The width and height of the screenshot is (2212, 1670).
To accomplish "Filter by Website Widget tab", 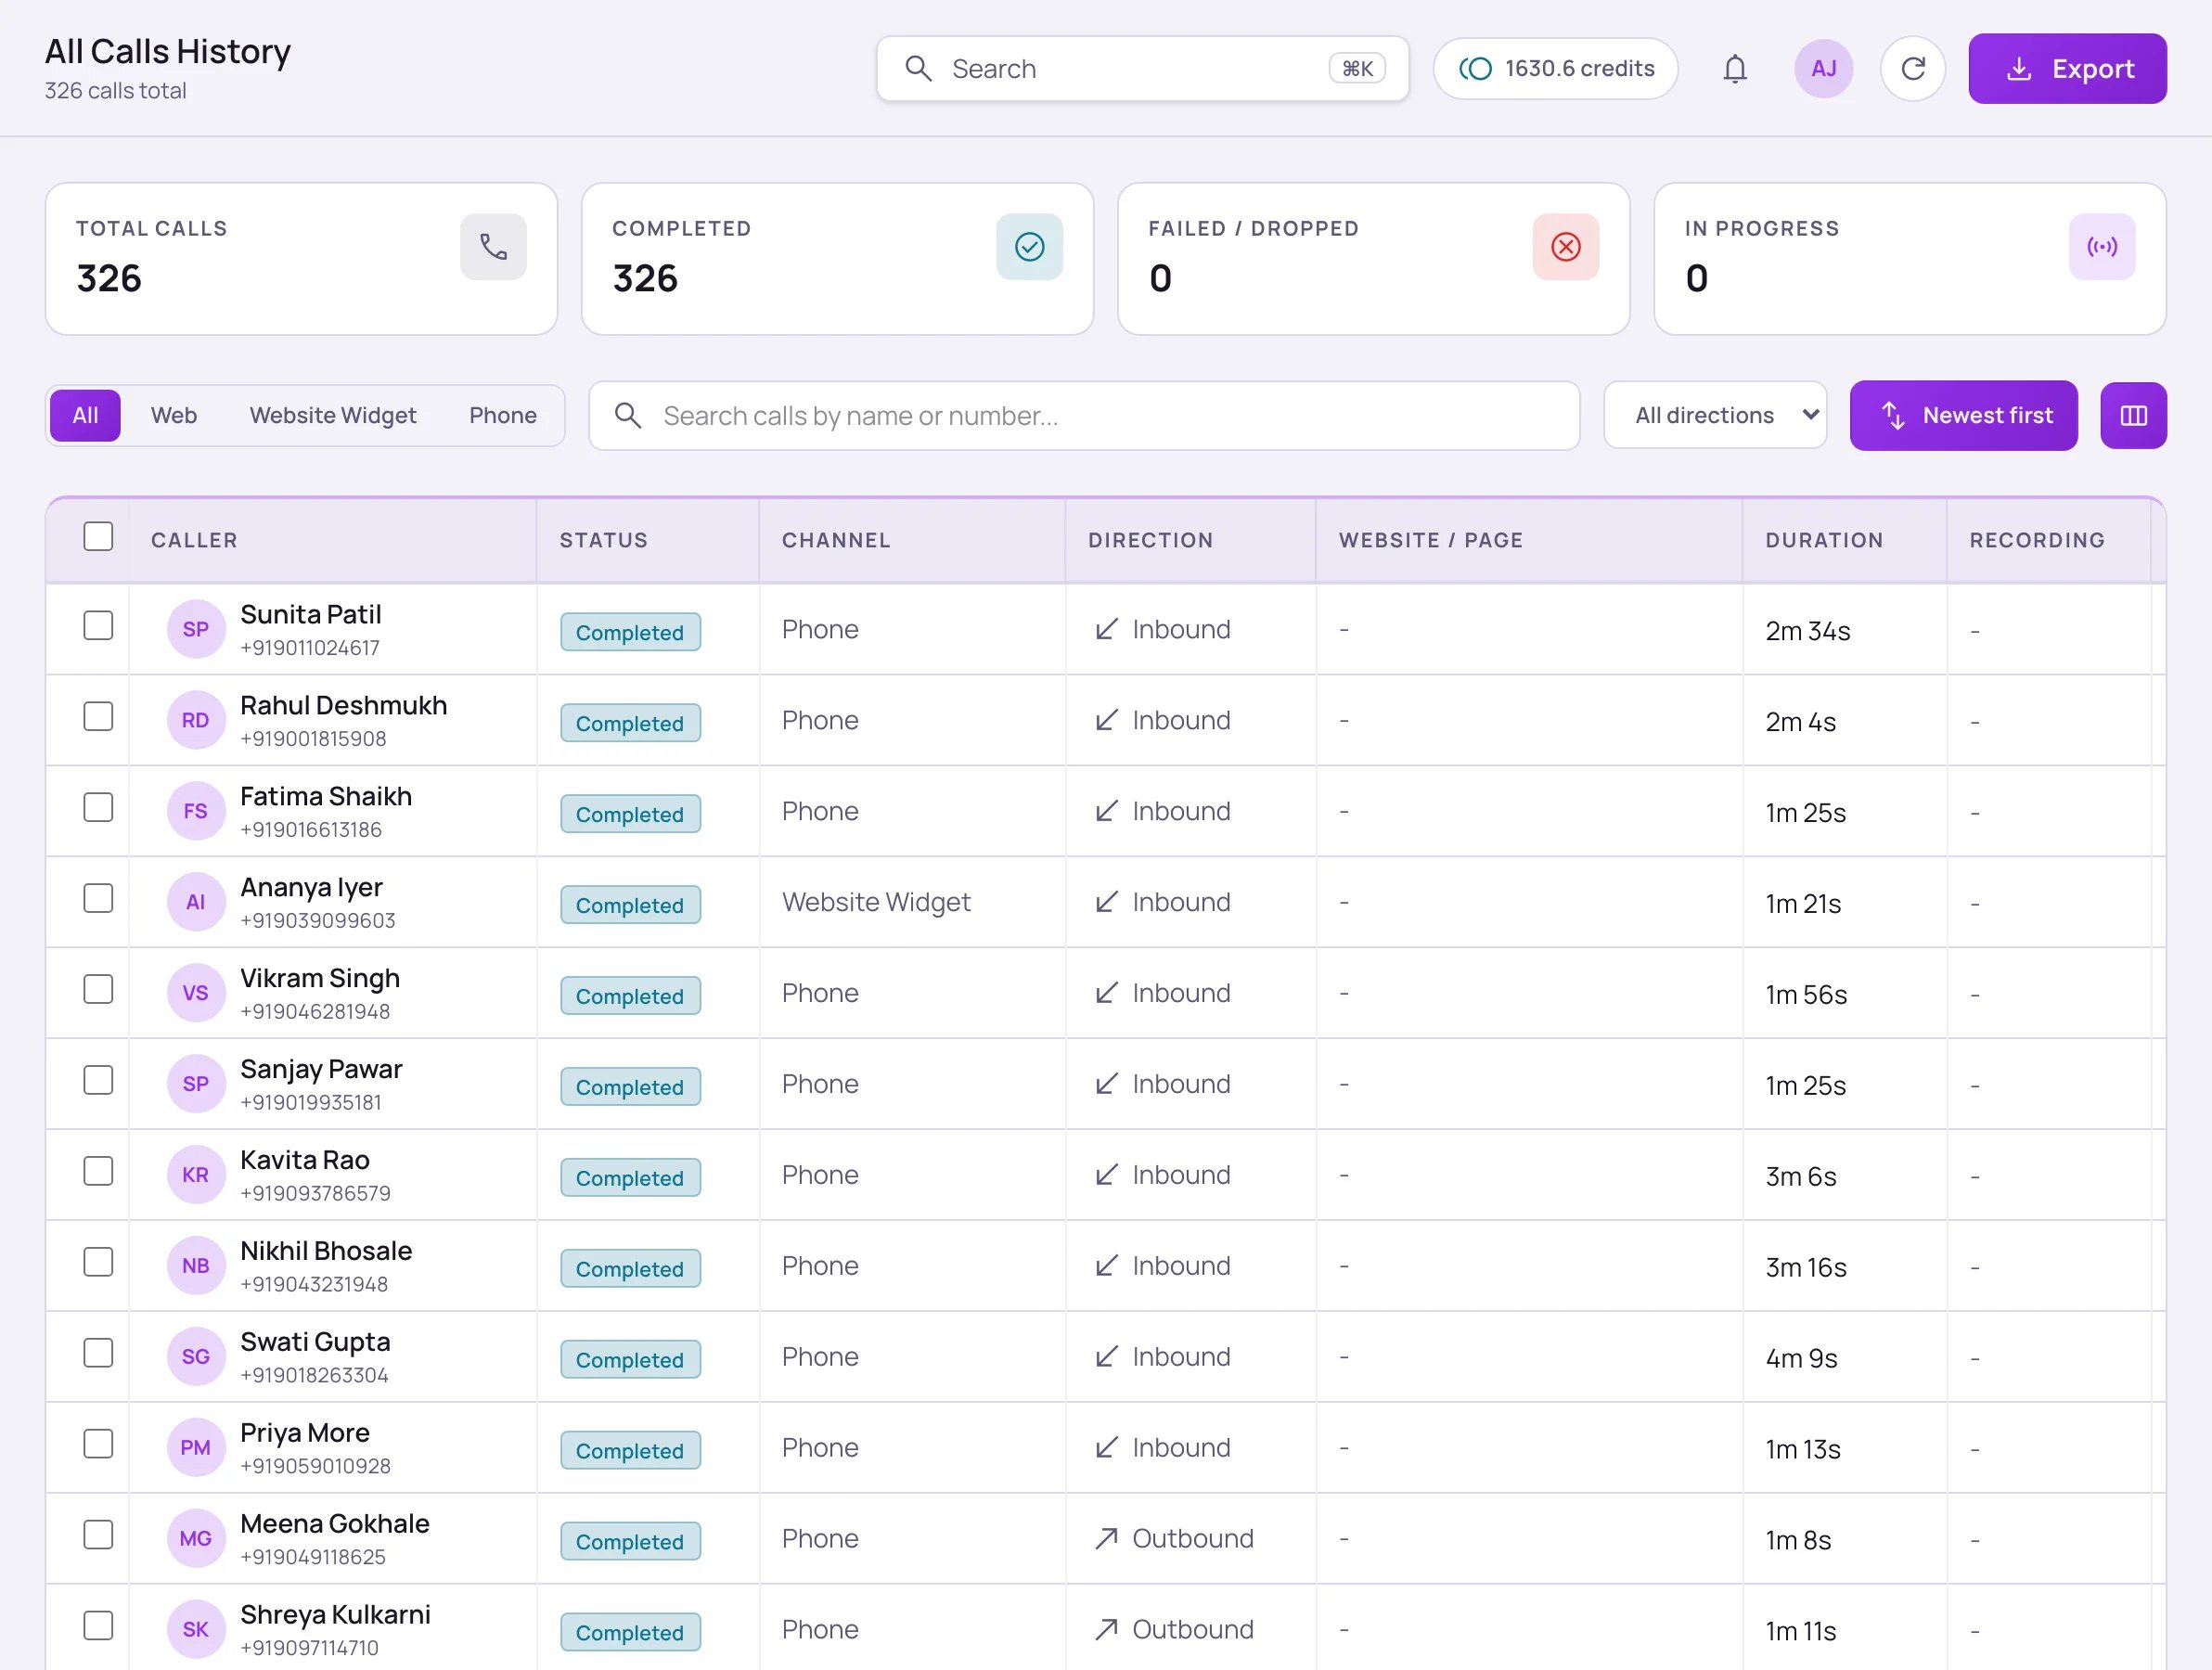I will pos(333,416).
